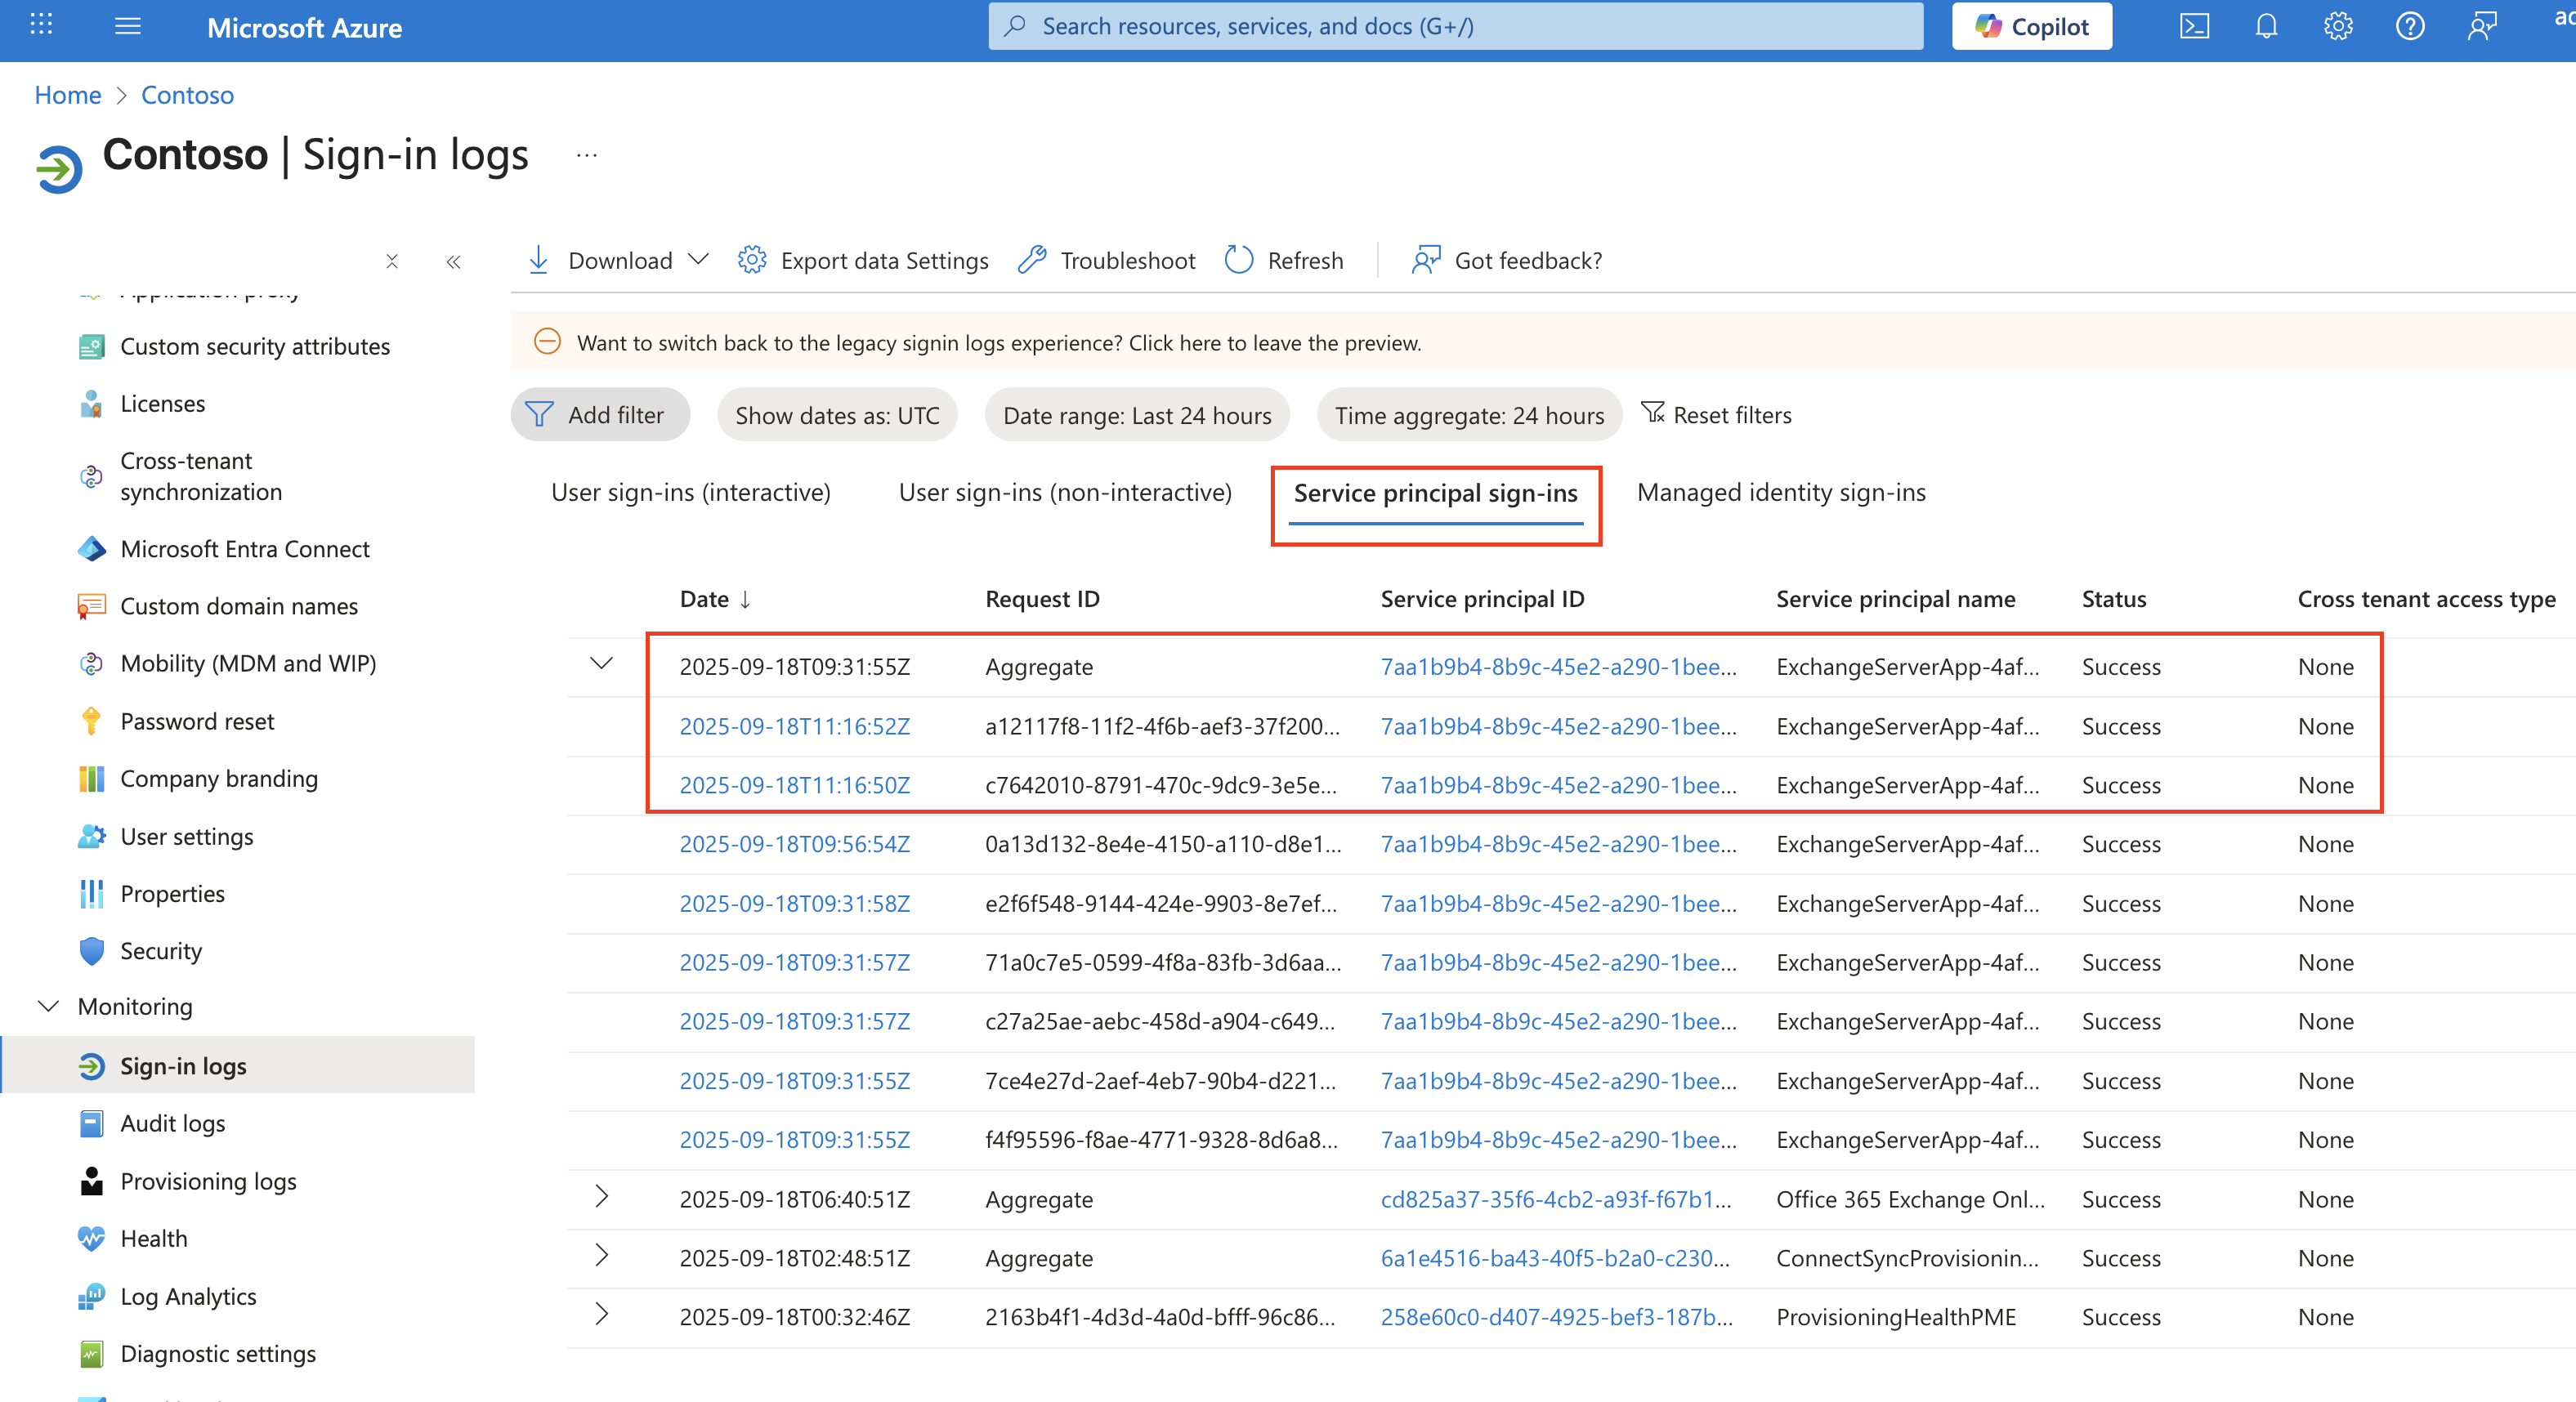This screenshot has width=2576, height=1402.
Task: Collapse the left sidebar with double chevron
Action: point(453,262)
